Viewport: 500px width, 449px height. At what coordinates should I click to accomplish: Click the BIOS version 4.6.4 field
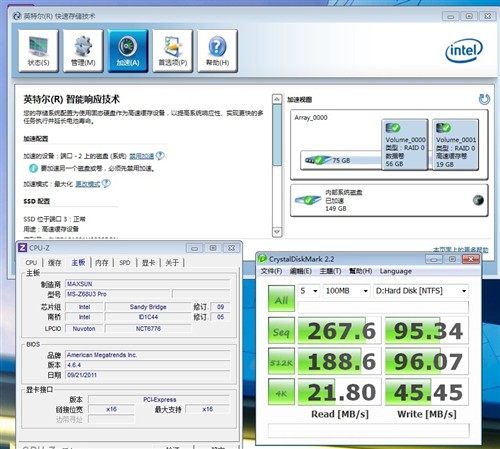[x=148, y=365]
